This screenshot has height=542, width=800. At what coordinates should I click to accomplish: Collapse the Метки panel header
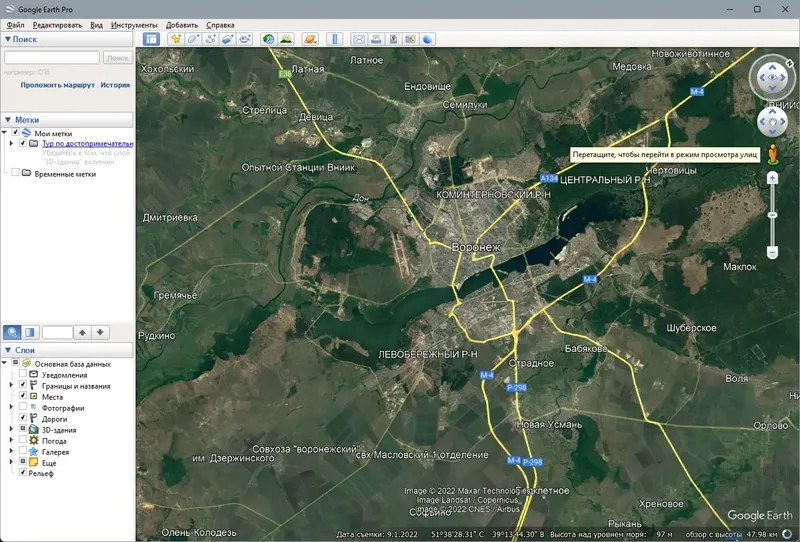pyautogui.click(x=67, y=120)
